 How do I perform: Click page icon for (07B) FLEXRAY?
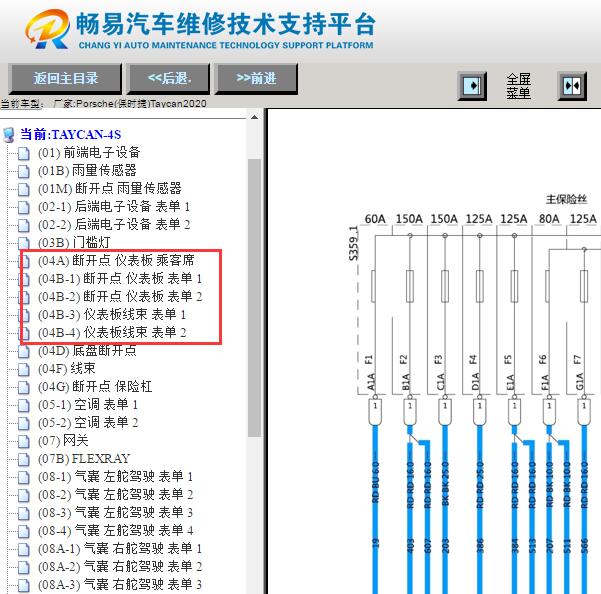(x=23, y=459)
